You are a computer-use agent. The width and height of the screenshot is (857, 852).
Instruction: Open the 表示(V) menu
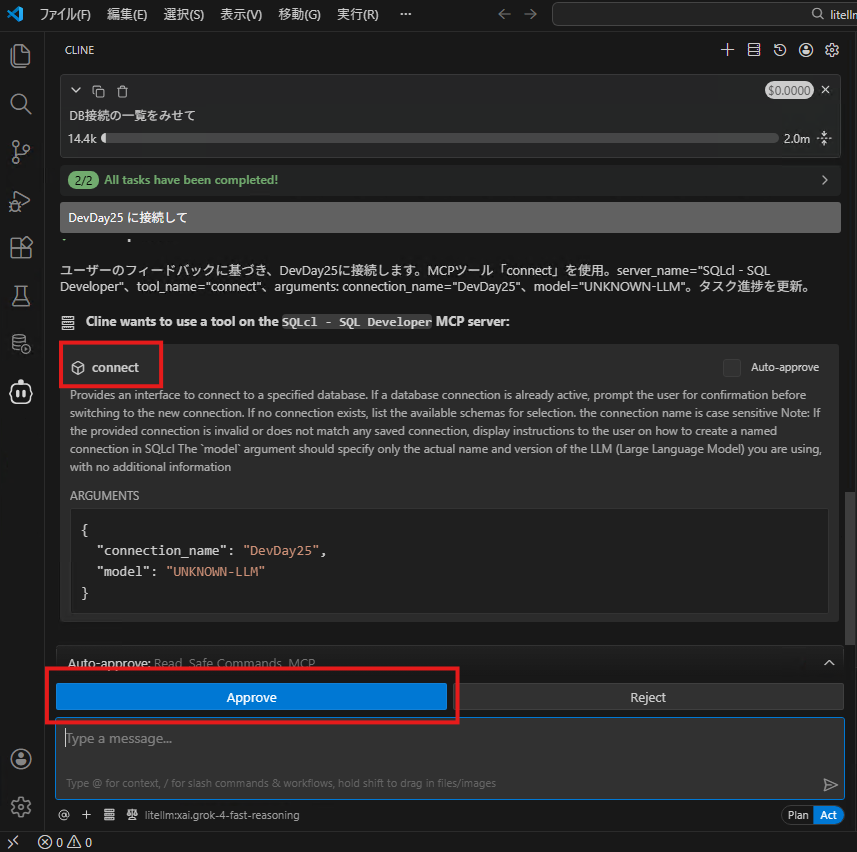(x=241, y=14)
